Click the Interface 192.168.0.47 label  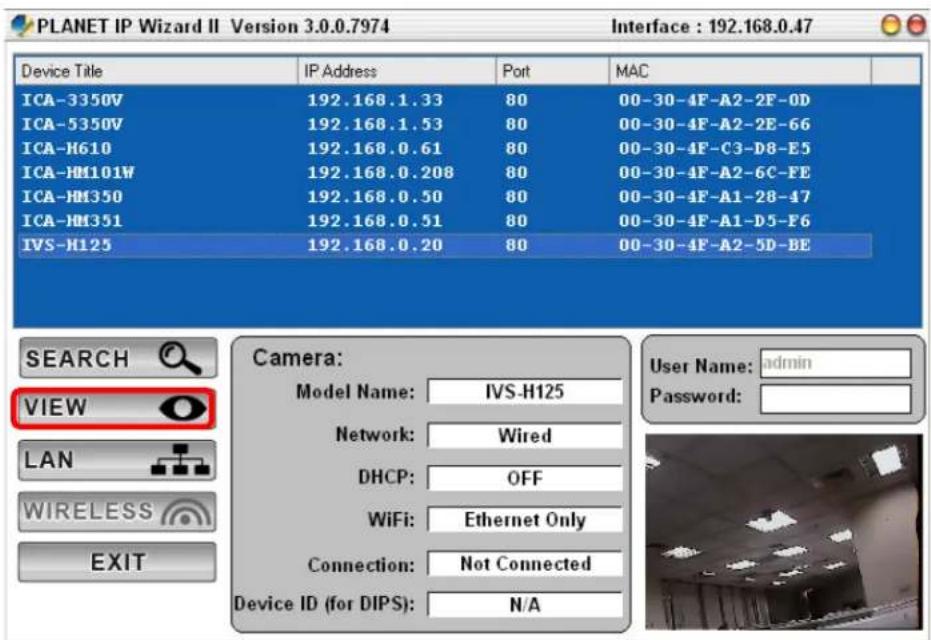(712, 26)
